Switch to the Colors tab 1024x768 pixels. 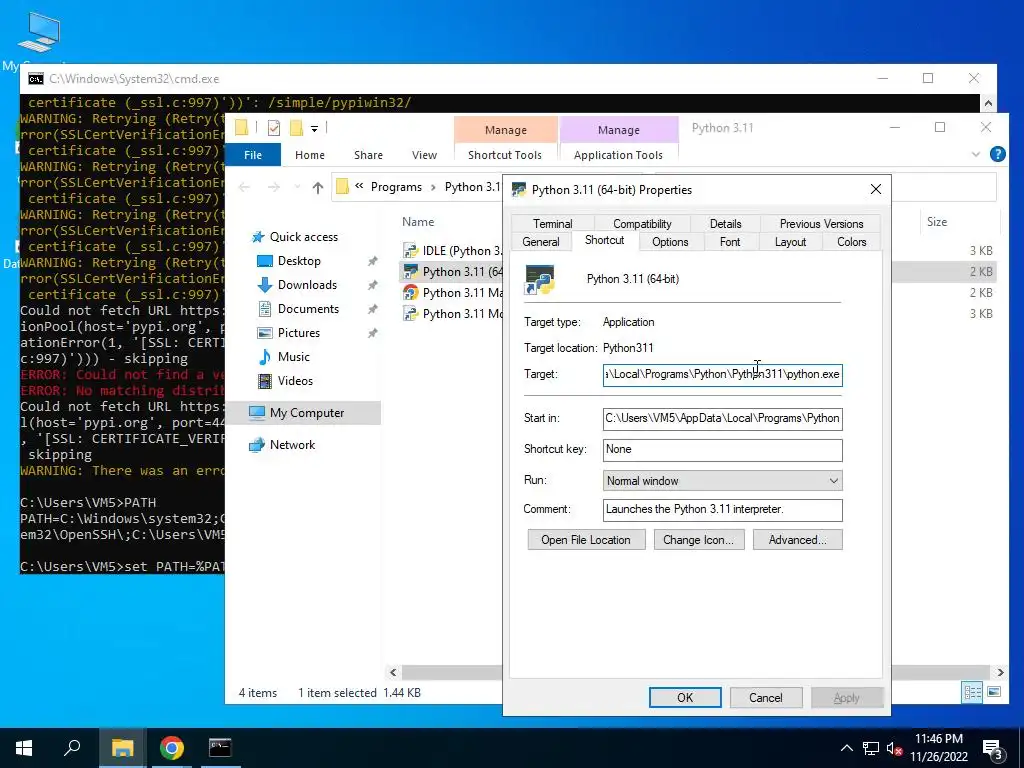tap(852, 242)
